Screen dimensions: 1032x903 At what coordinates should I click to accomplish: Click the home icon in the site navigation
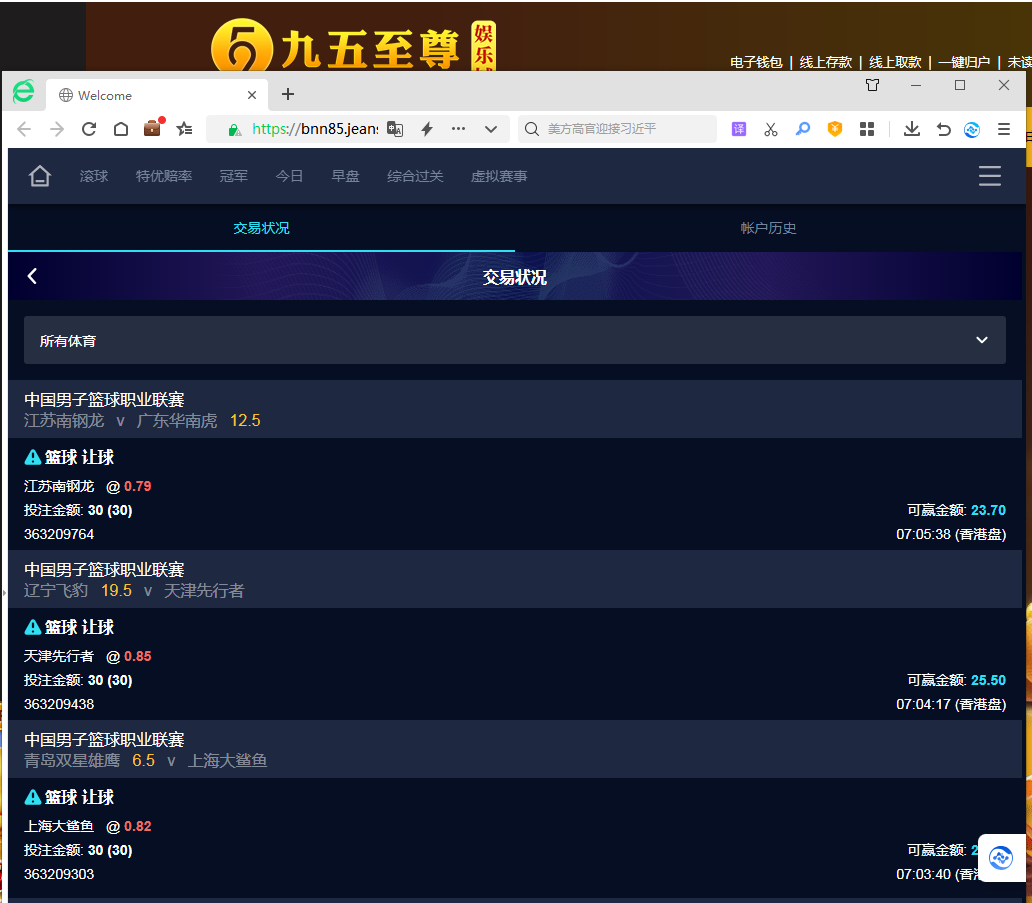(x=40, y=177)
